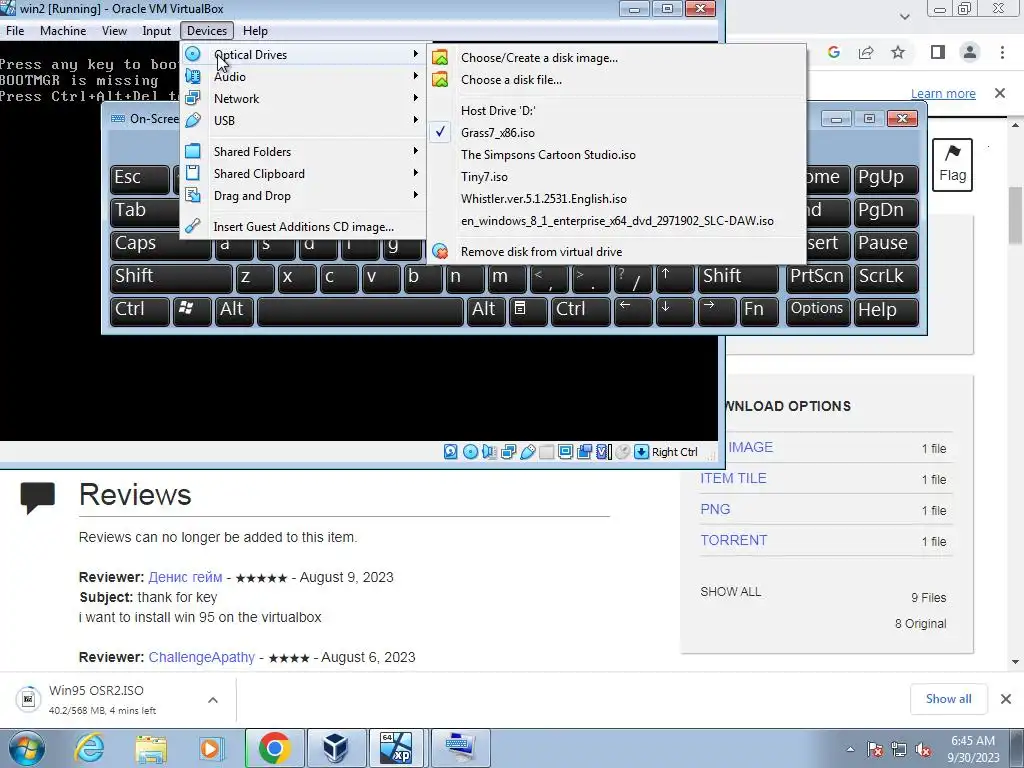Click the On-Screen Keyboard taskbar icon
1024x768 pixels.
(x=460, y=748)
